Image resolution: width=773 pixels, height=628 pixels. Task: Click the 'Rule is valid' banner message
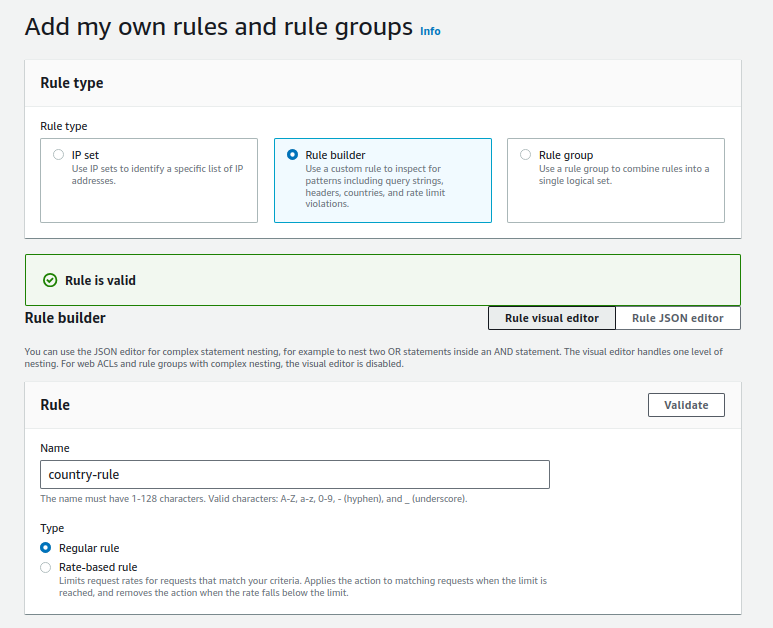tap(100, 281)
